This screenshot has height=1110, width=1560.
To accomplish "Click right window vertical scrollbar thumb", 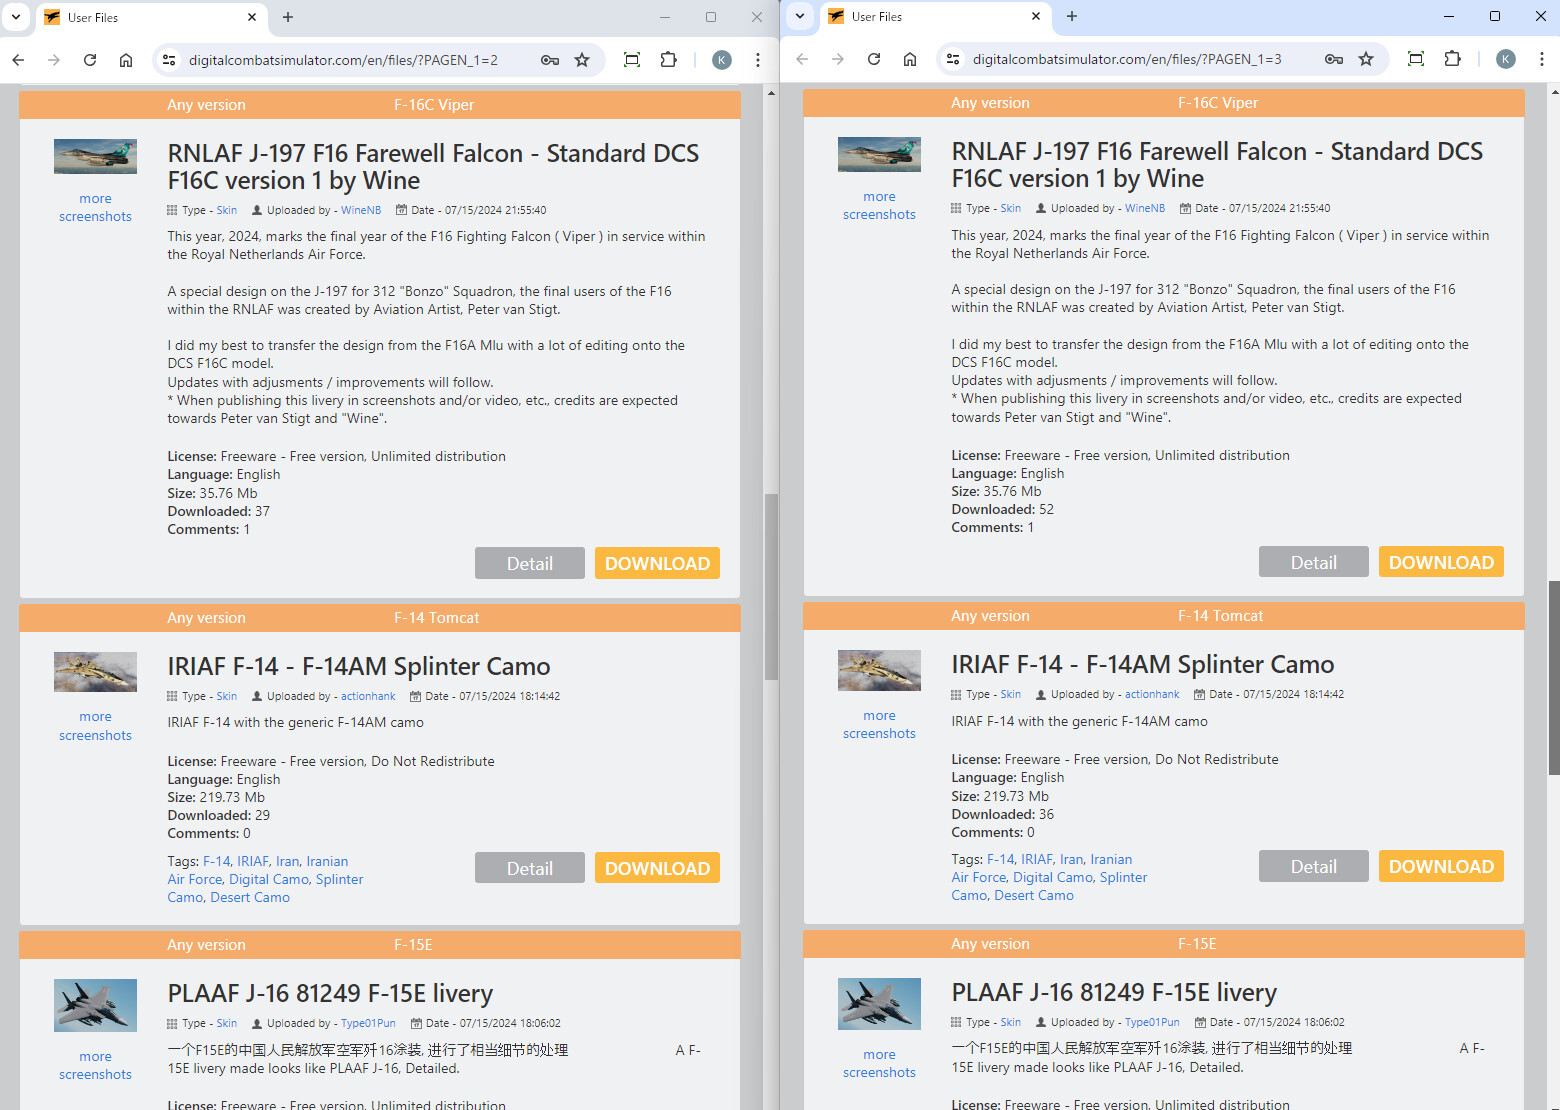I will coord(1554,677).
